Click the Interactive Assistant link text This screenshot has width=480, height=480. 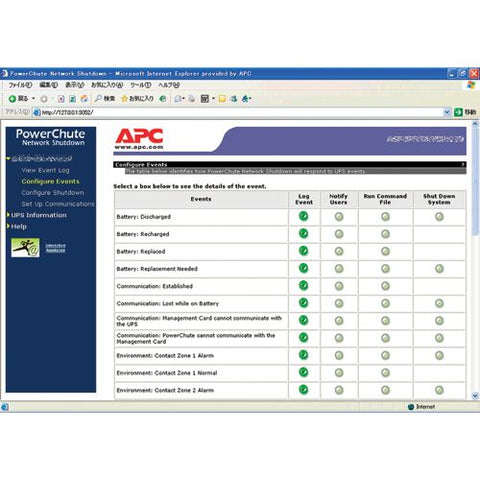point(56,248)
